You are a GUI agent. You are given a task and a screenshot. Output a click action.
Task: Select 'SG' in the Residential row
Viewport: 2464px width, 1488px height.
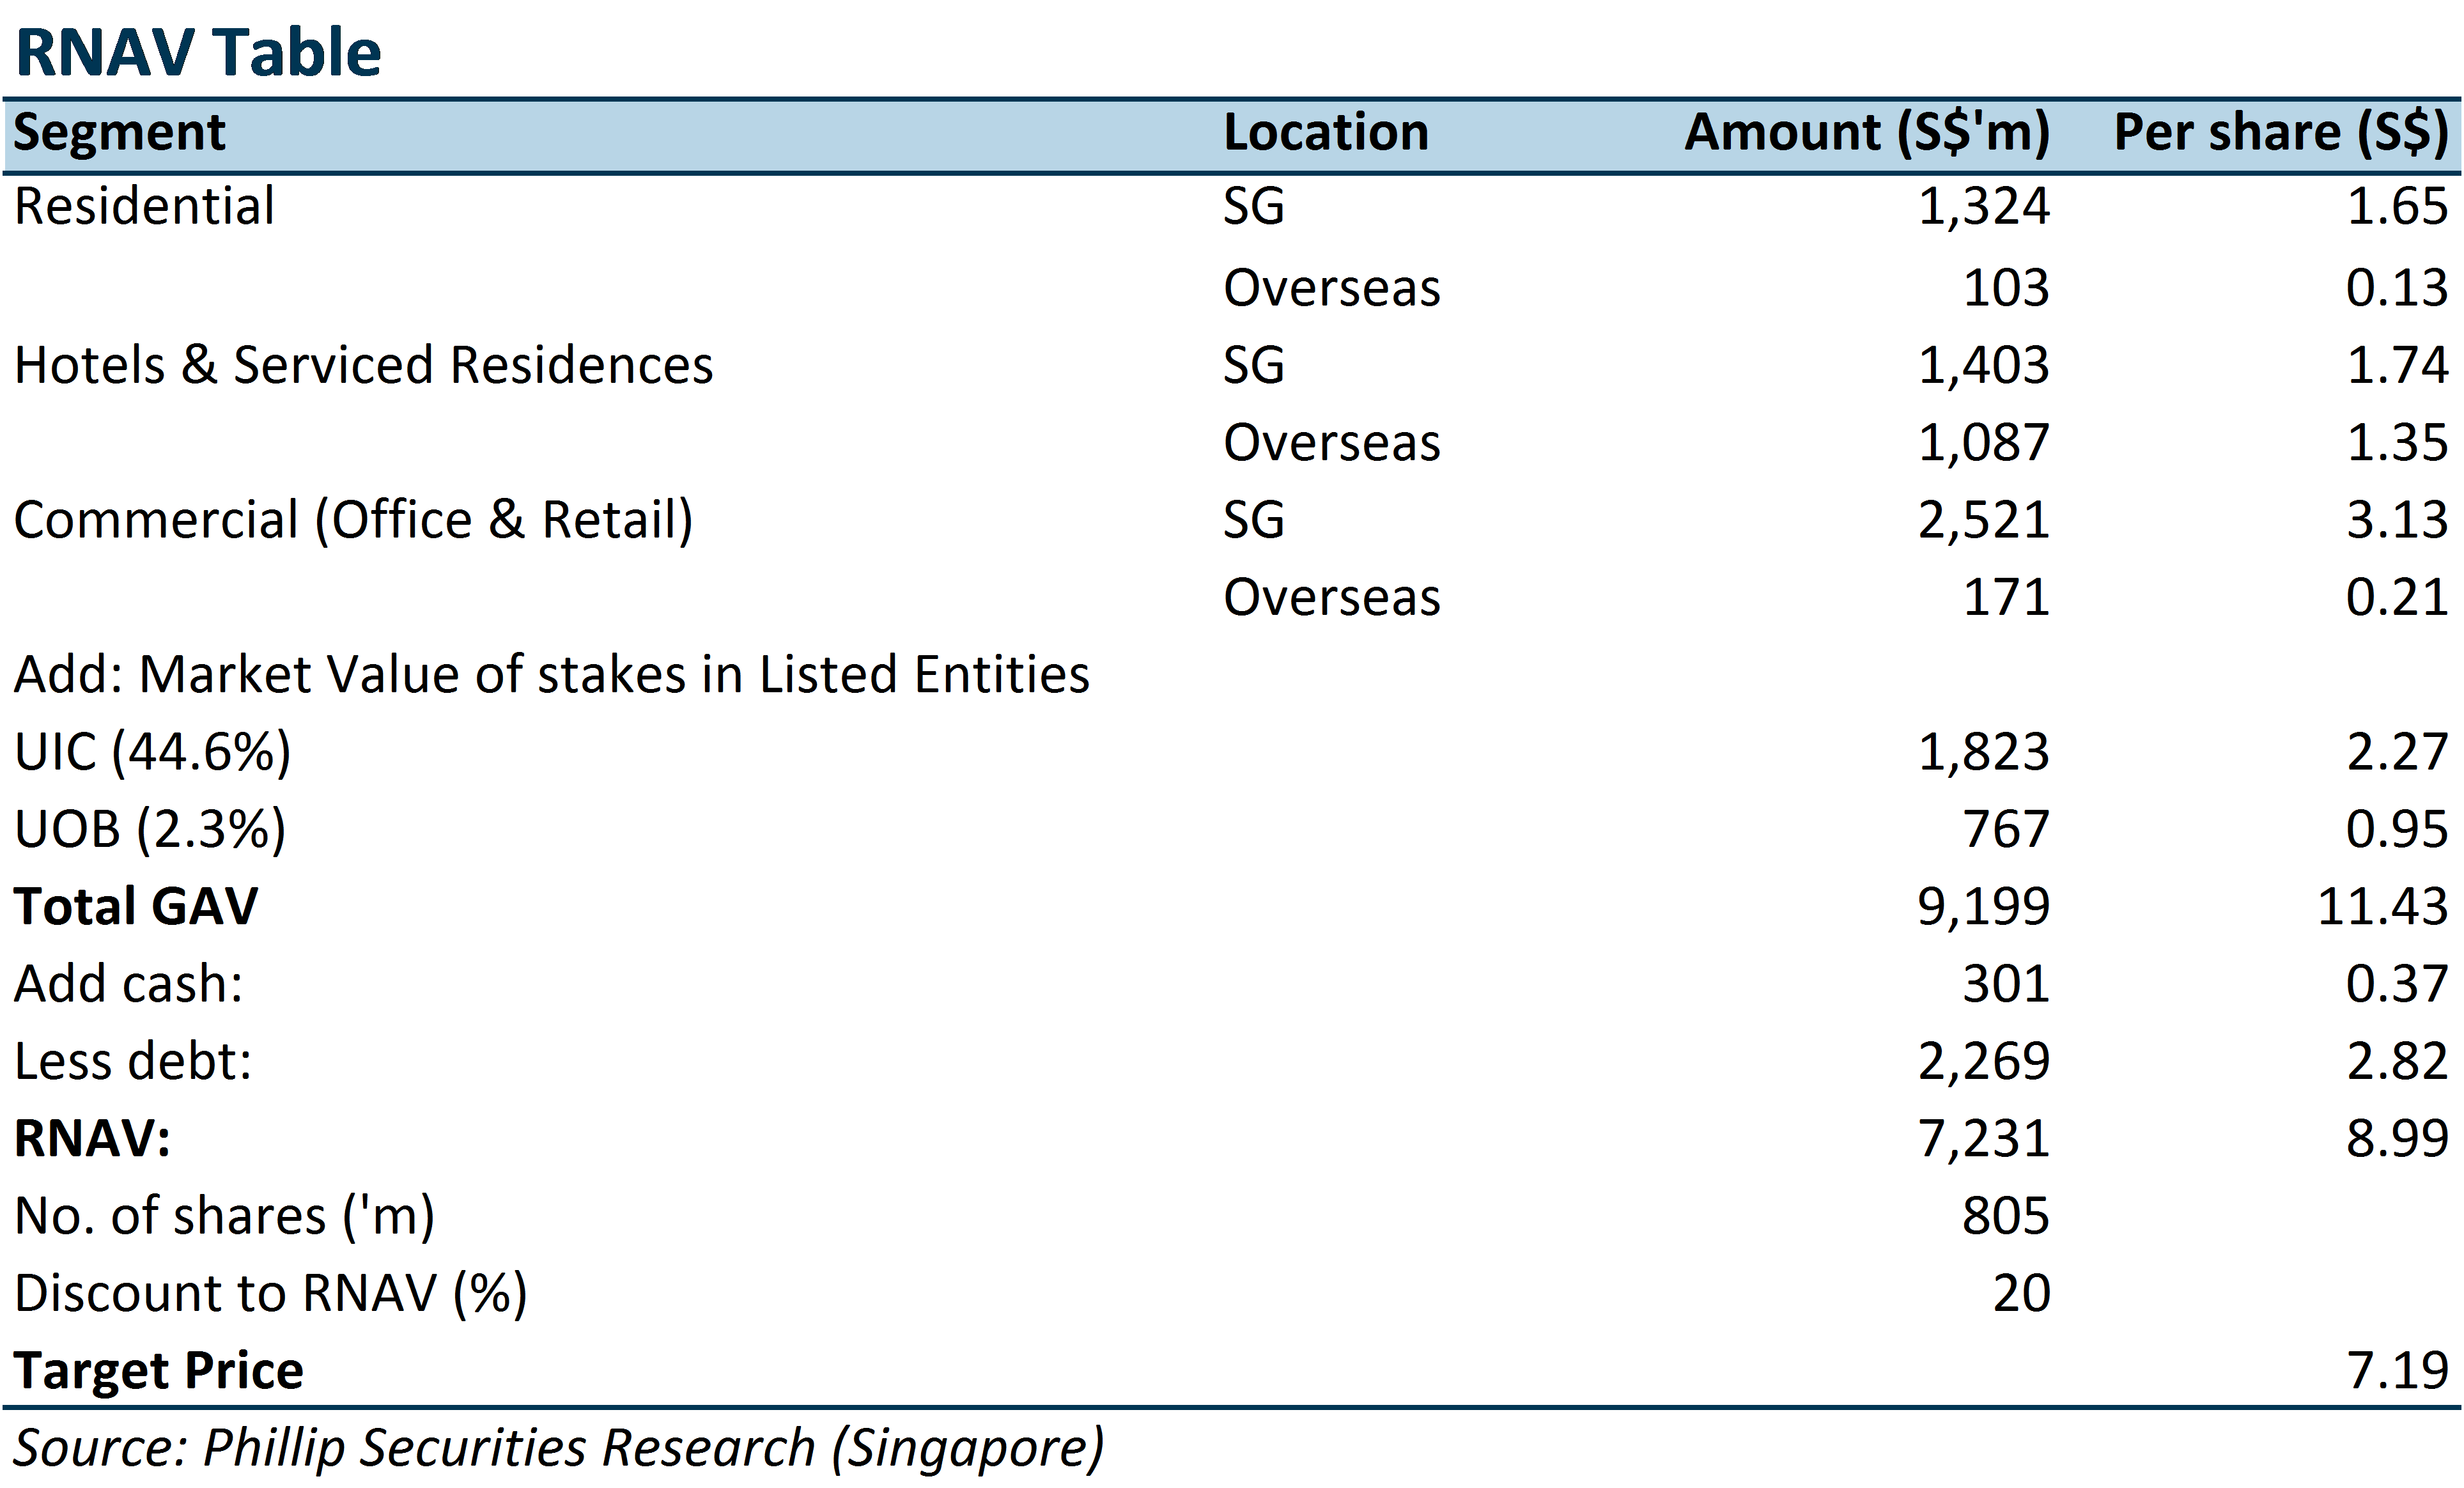(1254, 207)
